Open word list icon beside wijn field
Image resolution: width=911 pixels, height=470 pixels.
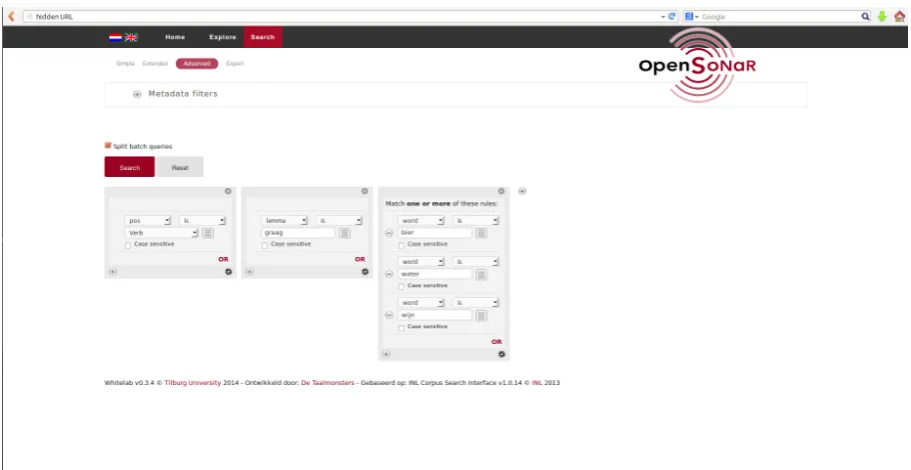pyautogui.click(x=481, y=315)
